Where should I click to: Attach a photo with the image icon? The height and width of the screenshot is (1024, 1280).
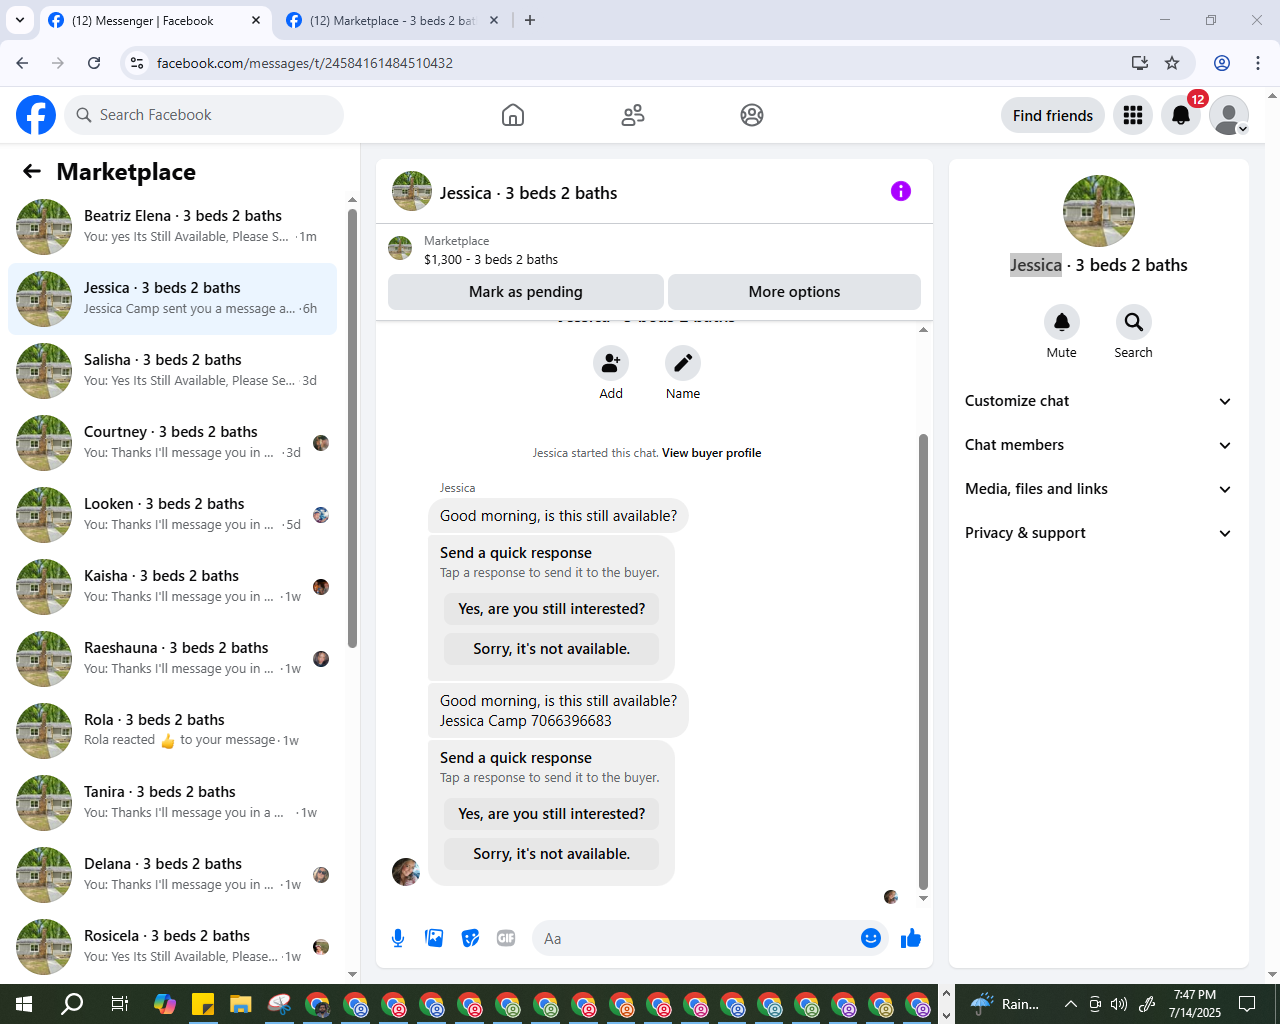434,938
